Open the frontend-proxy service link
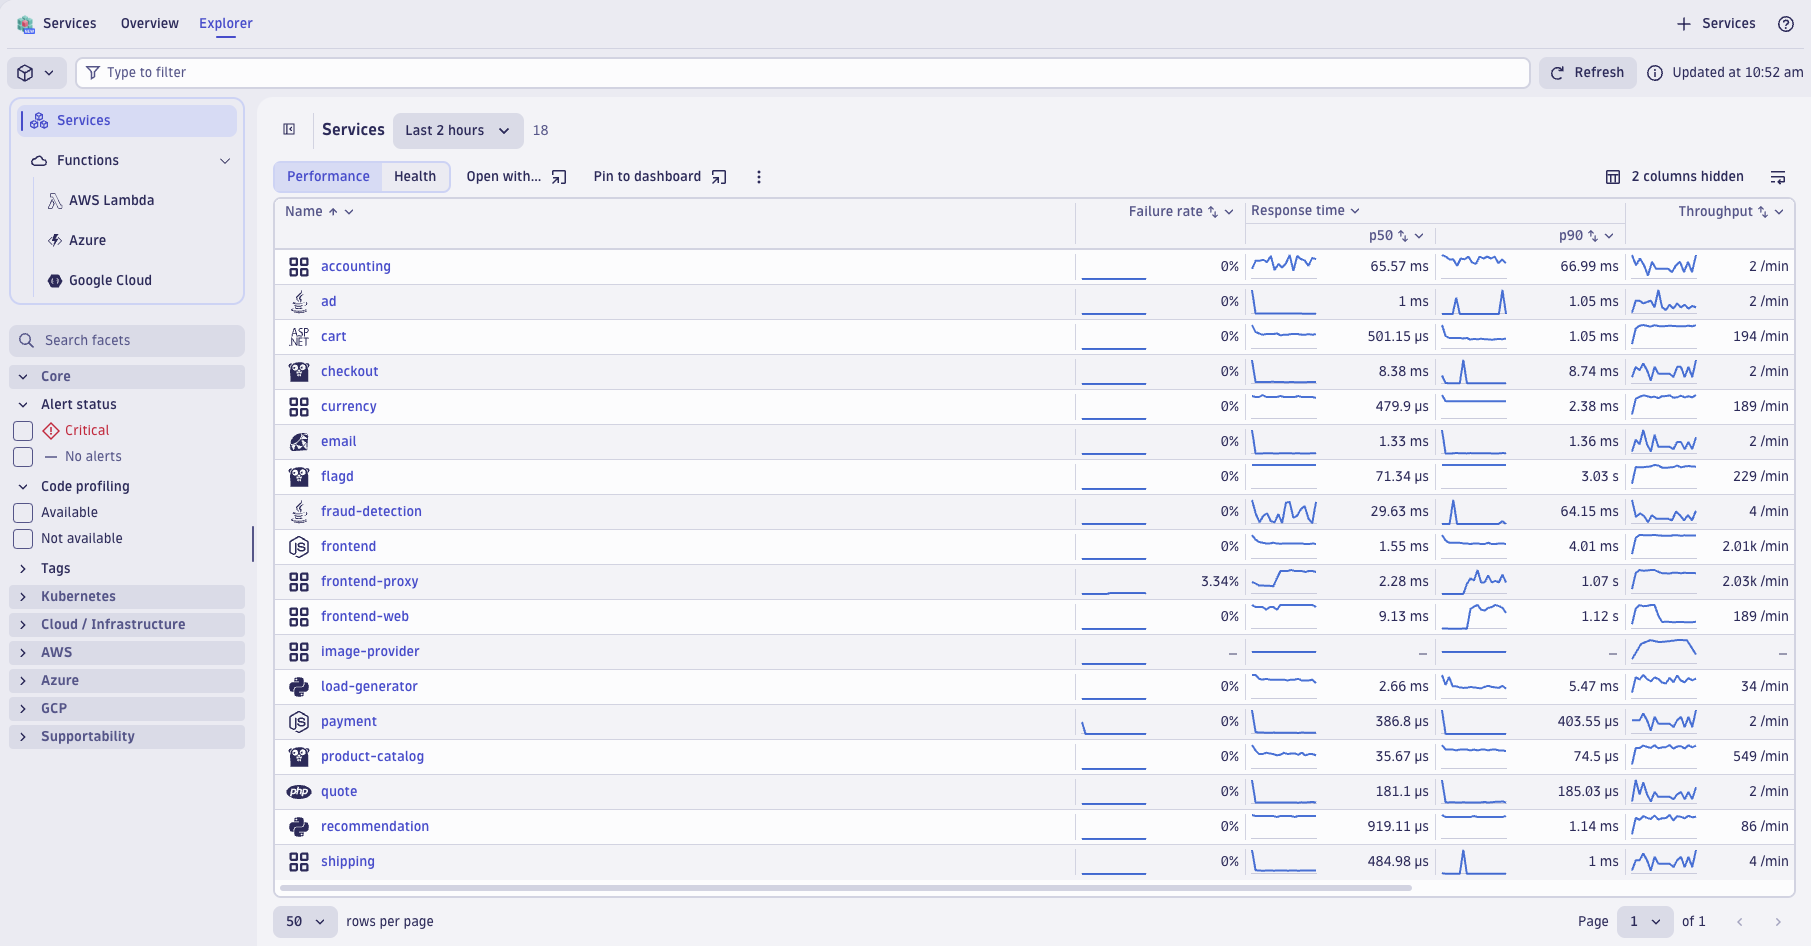The image size is (1811, 946). [369, 581]
